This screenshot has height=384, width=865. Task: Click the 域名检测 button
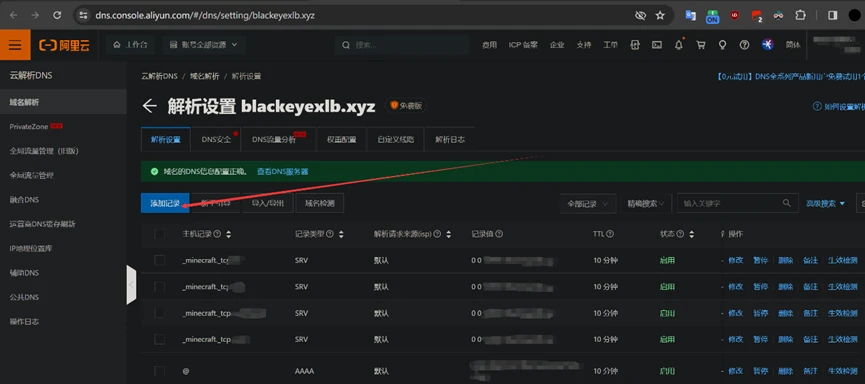tap(319, 203)
